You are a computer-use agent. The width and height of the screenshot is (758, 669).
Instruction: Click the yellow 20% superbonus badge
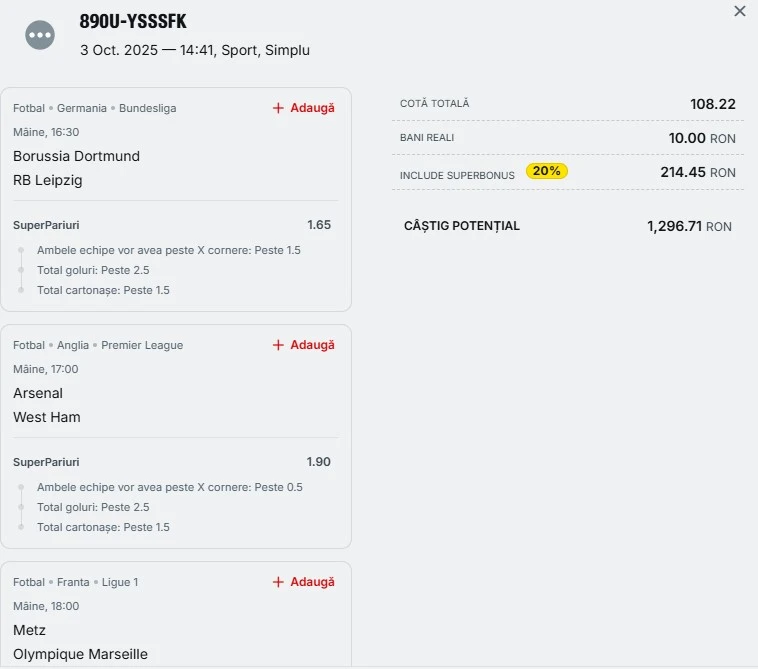547,171
